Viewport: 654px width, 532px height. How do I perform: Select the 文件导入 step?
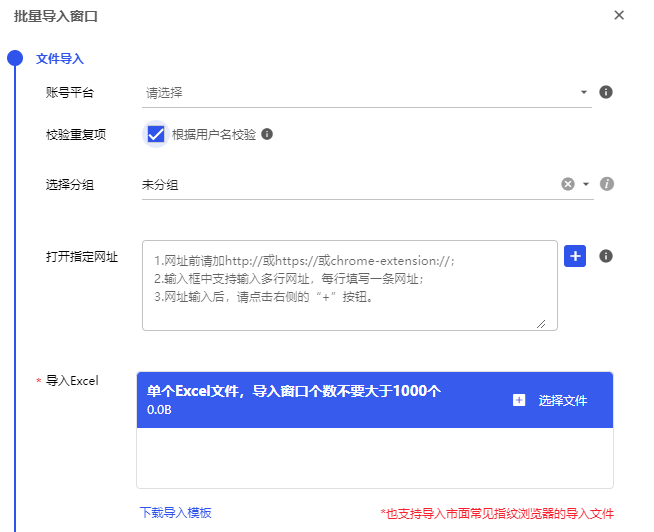click(x=60, y=58)
